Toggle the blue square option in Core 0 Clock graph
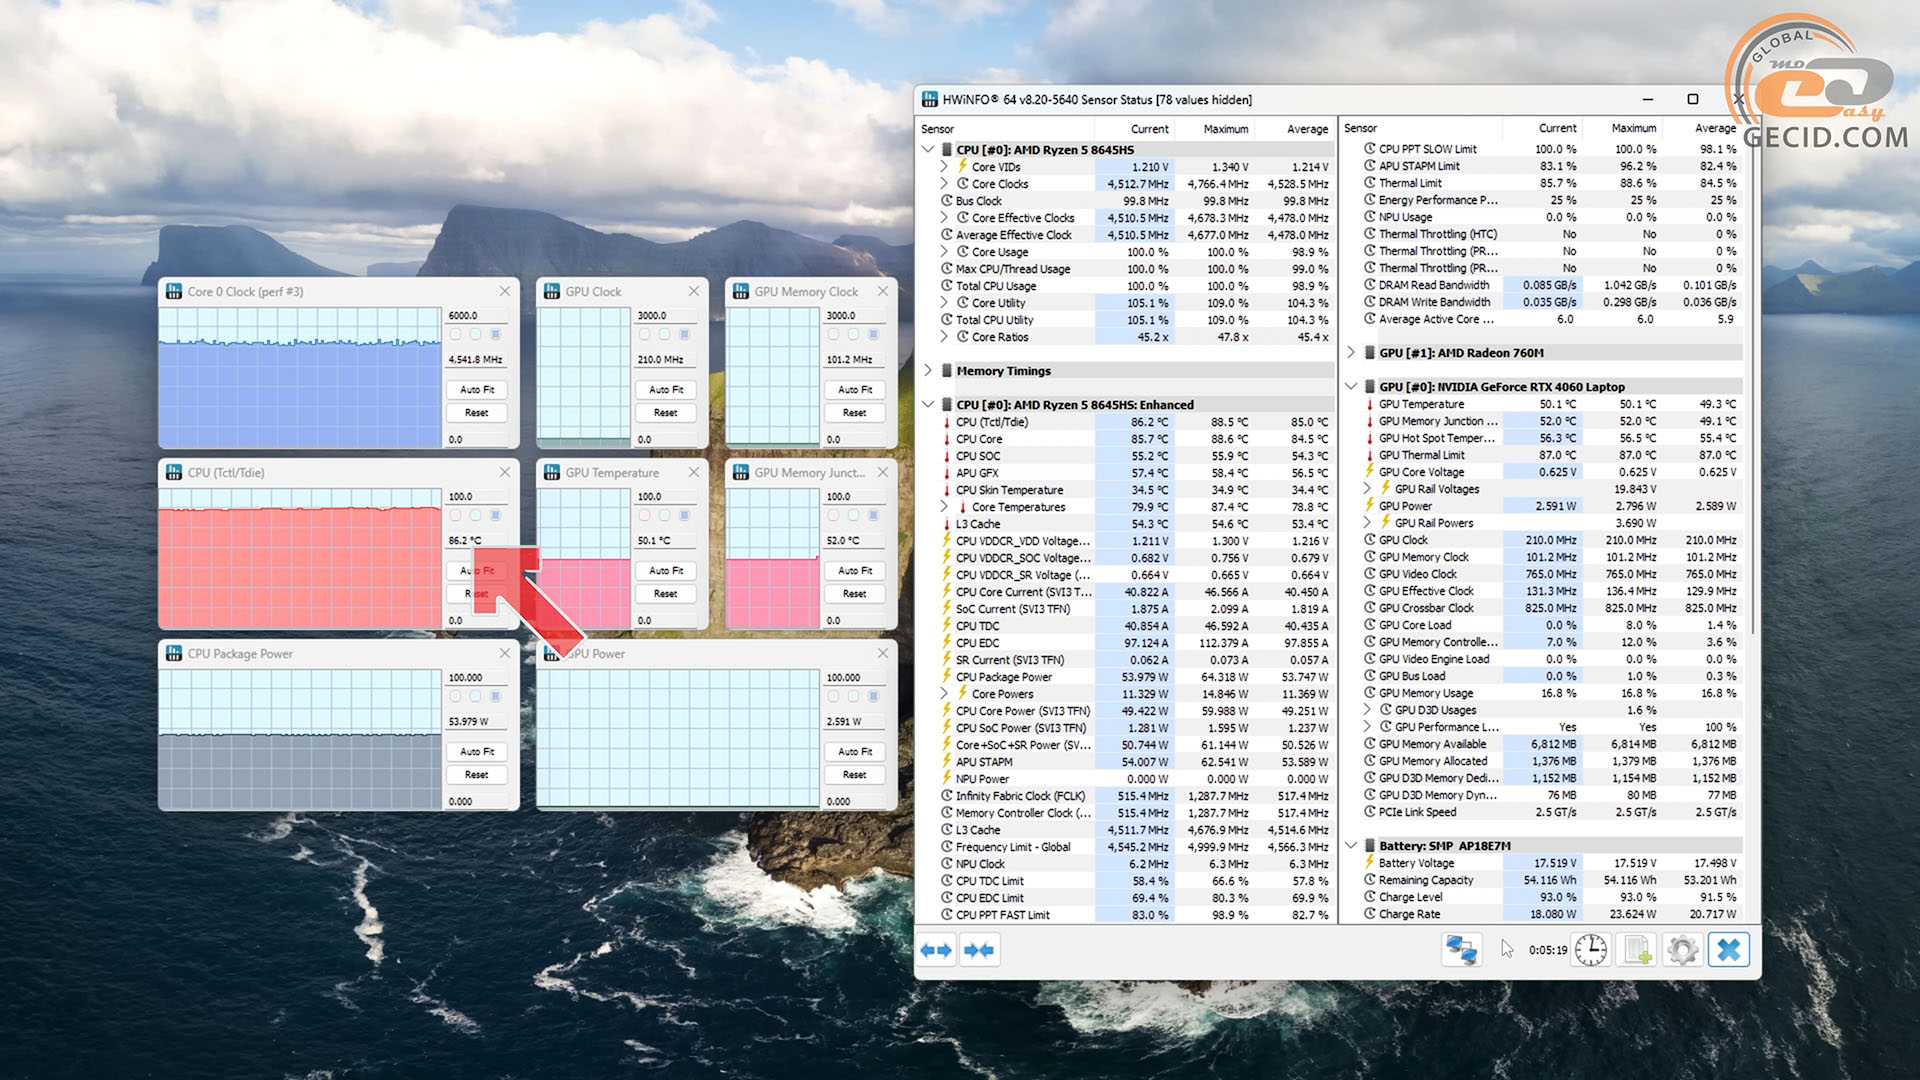1920x1080 pixels. coord(495,334)
